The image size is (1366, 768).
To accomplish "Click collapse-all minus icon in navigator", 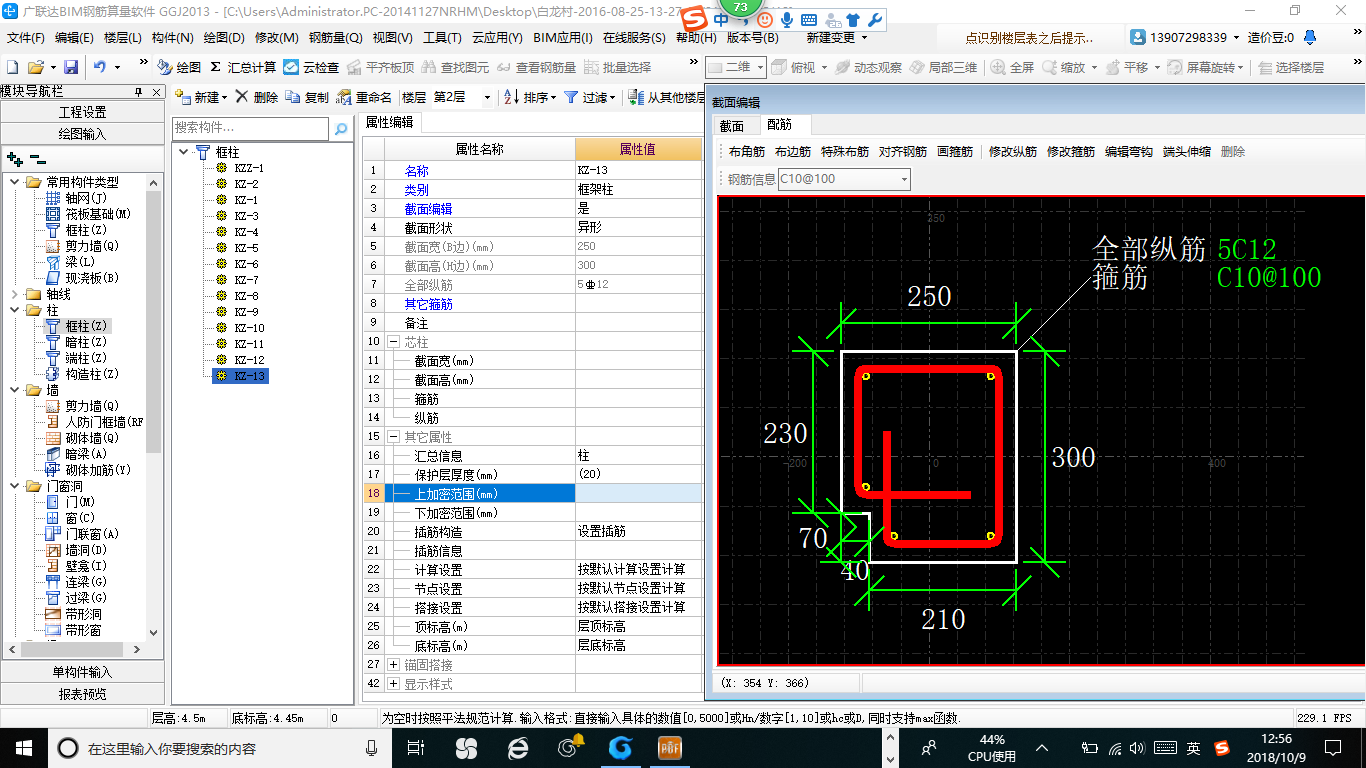I will [37, 158].
